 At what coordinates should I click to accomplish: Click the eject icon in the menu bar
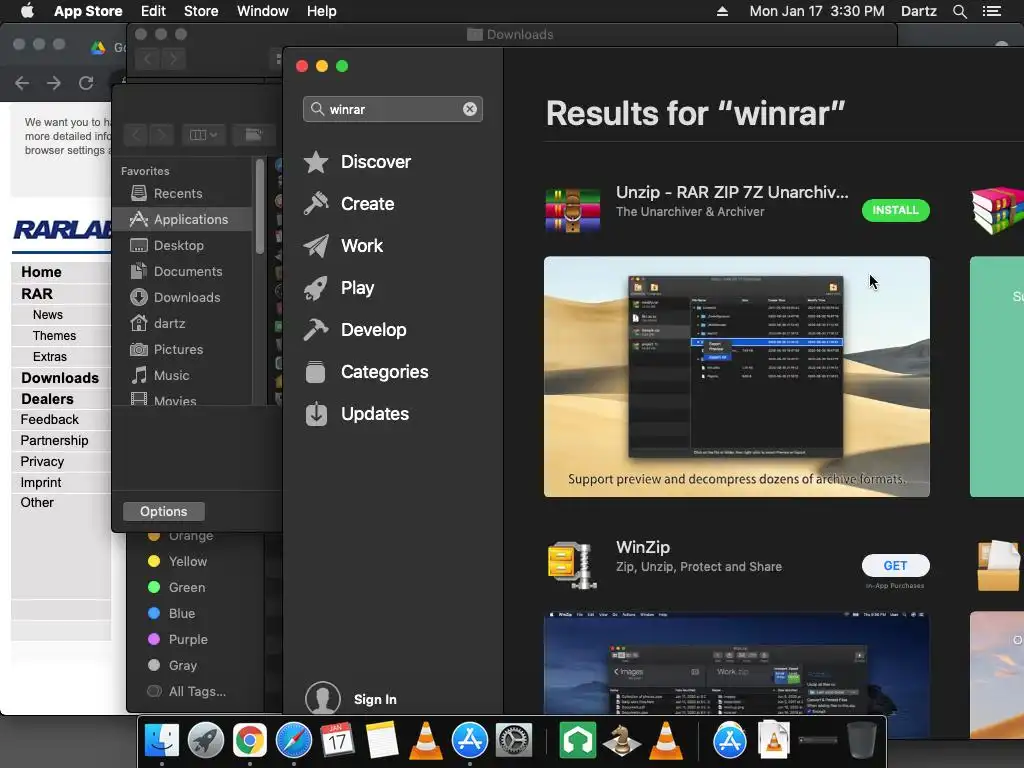coord(722,11)
